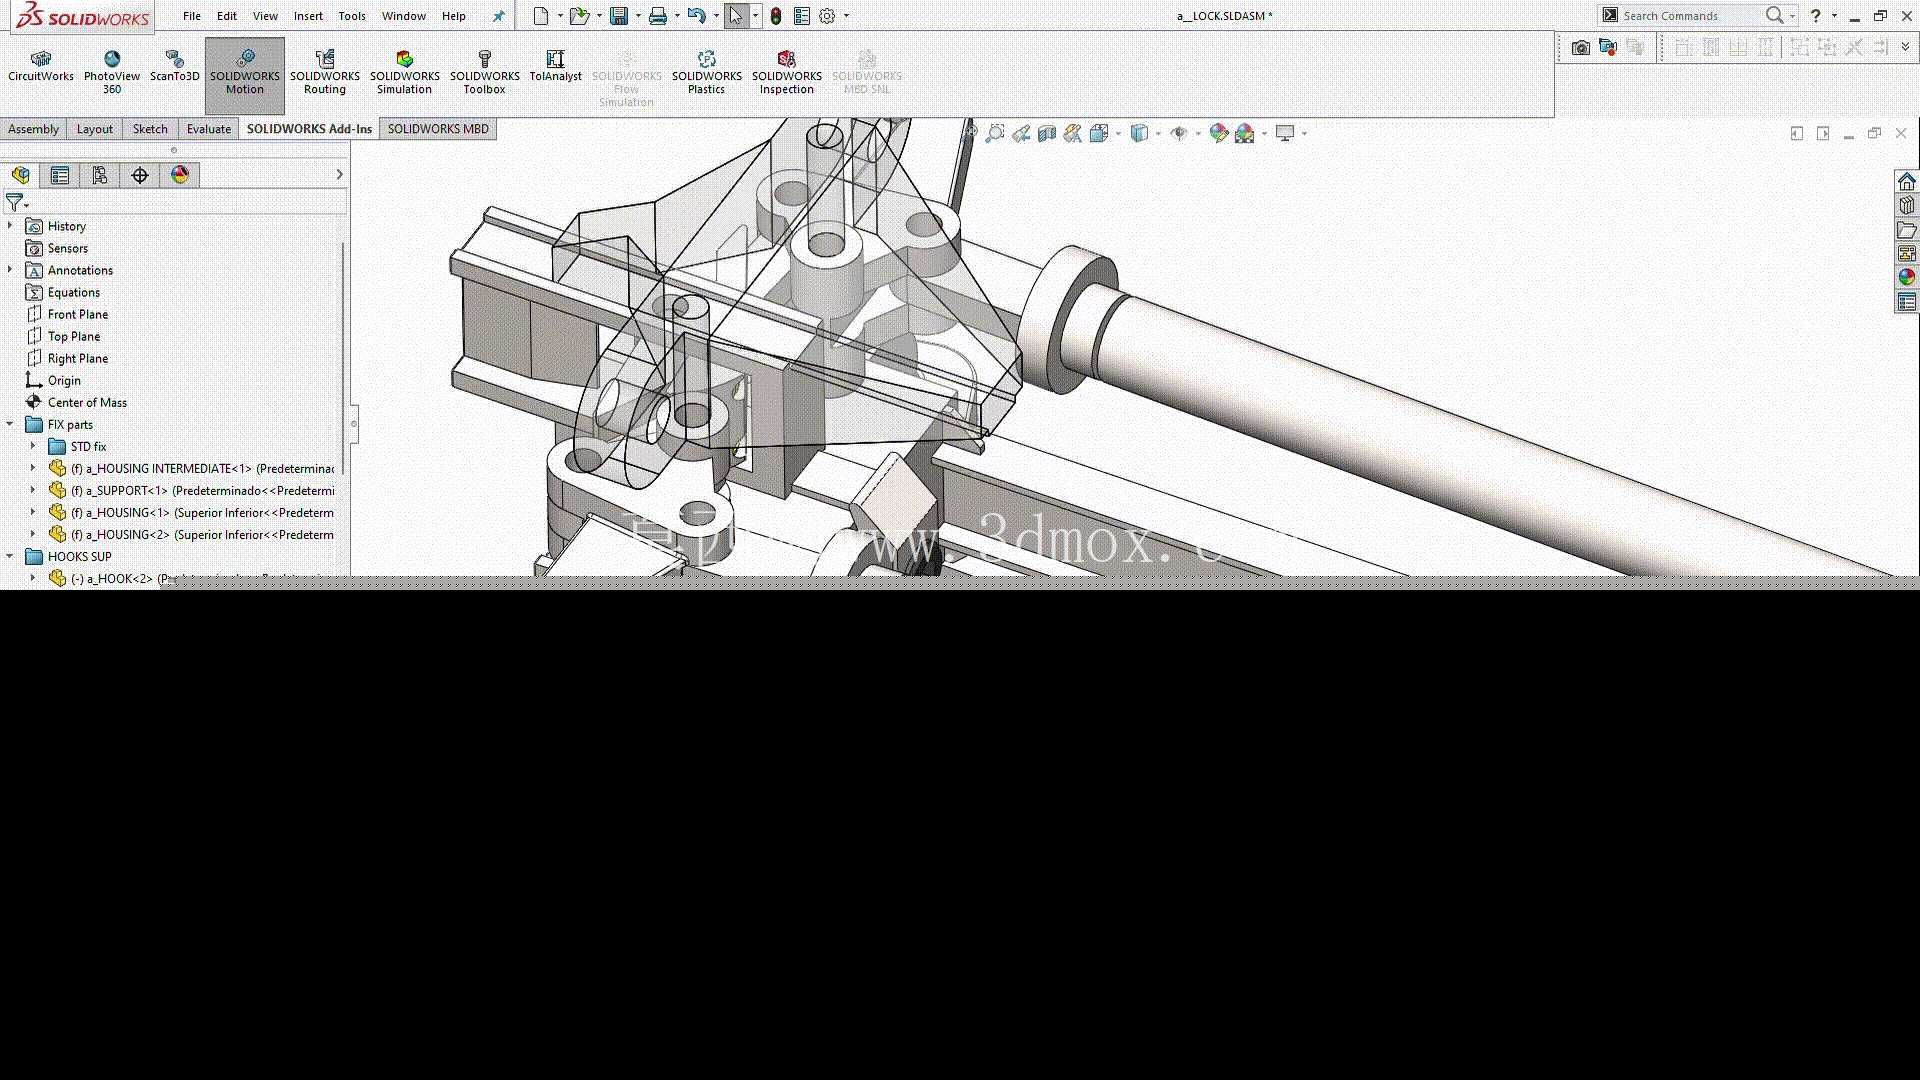Image resolution: width=1920 pixels, height=1080 pixels.
Task: Expand the Annotations node
Action: [10, 270]
